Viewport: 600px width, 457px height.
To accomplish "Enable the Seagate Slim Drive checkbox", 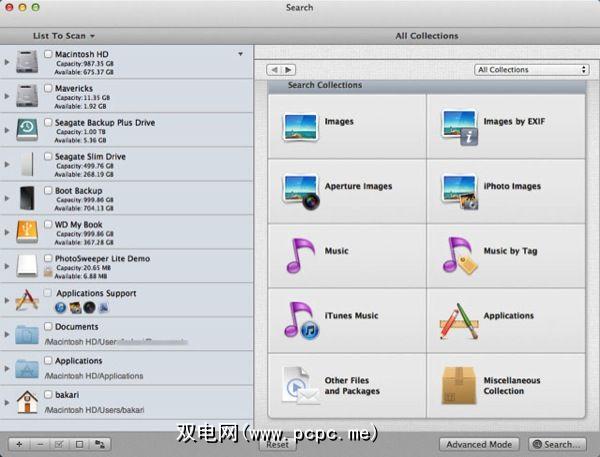I will 48,156.
